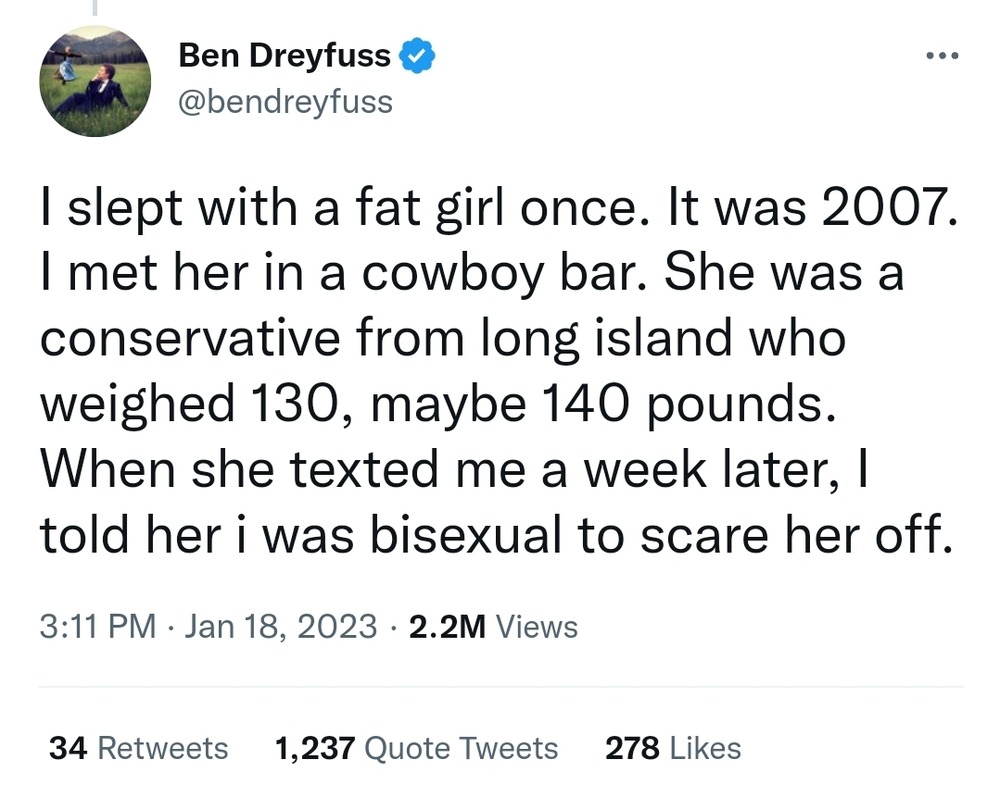Click the 1,237 quote count number
The height and width of the screenshot is (797, 1000).
coord(314,748)
